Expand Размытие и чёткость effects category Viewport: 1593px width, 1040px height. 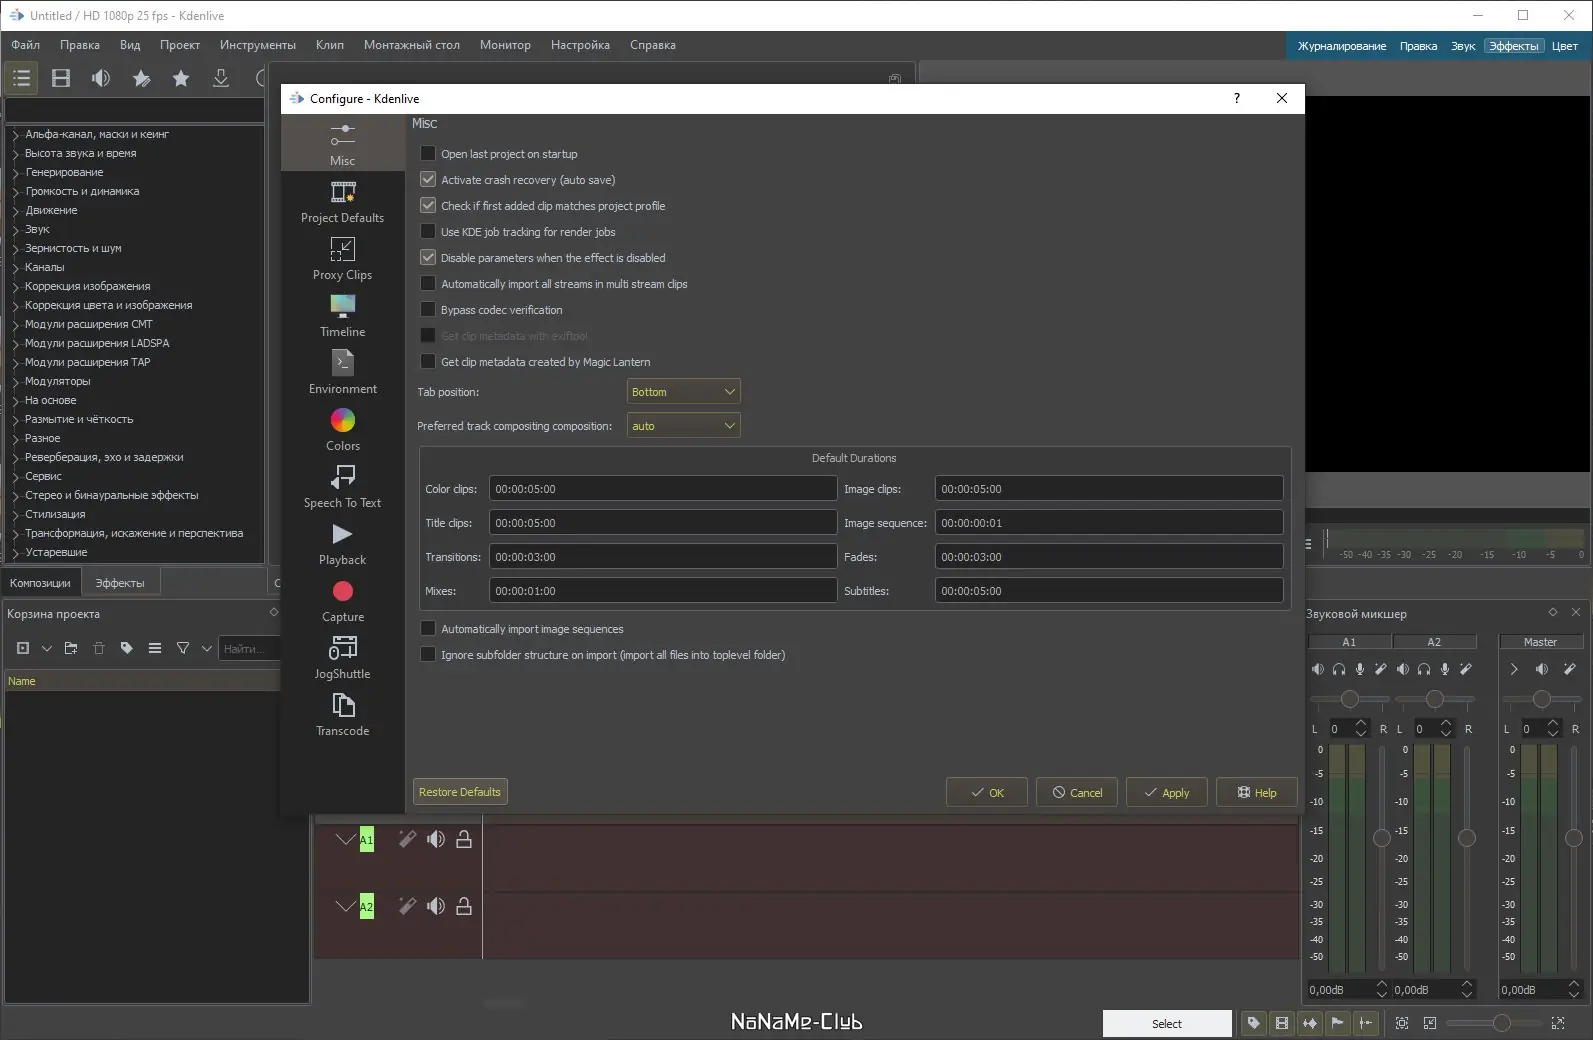[16, 420]
